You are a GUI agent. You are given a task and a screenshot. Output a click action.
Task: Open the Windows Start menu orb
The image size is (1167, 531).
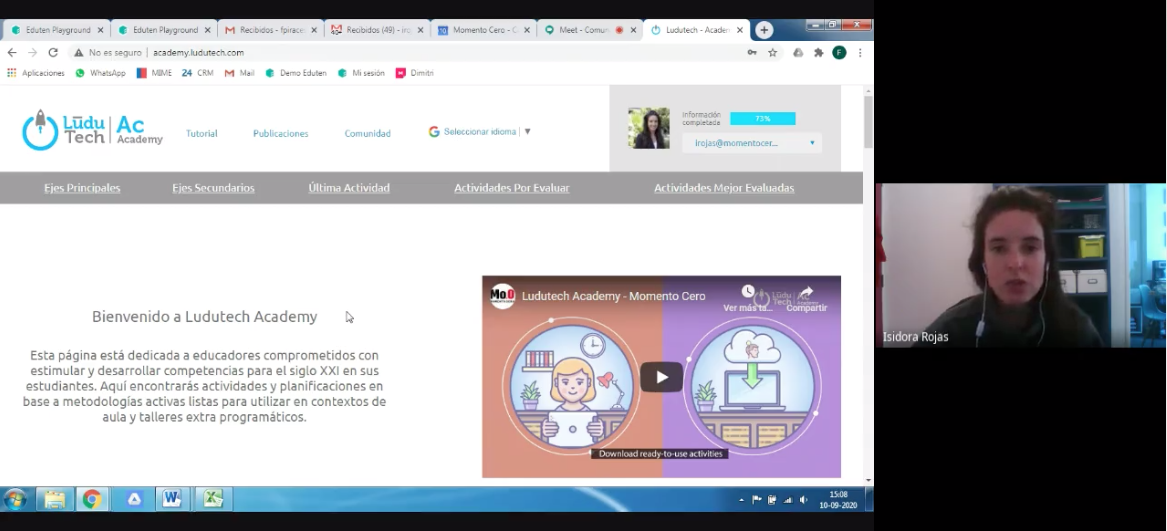[x=16, y=499]
